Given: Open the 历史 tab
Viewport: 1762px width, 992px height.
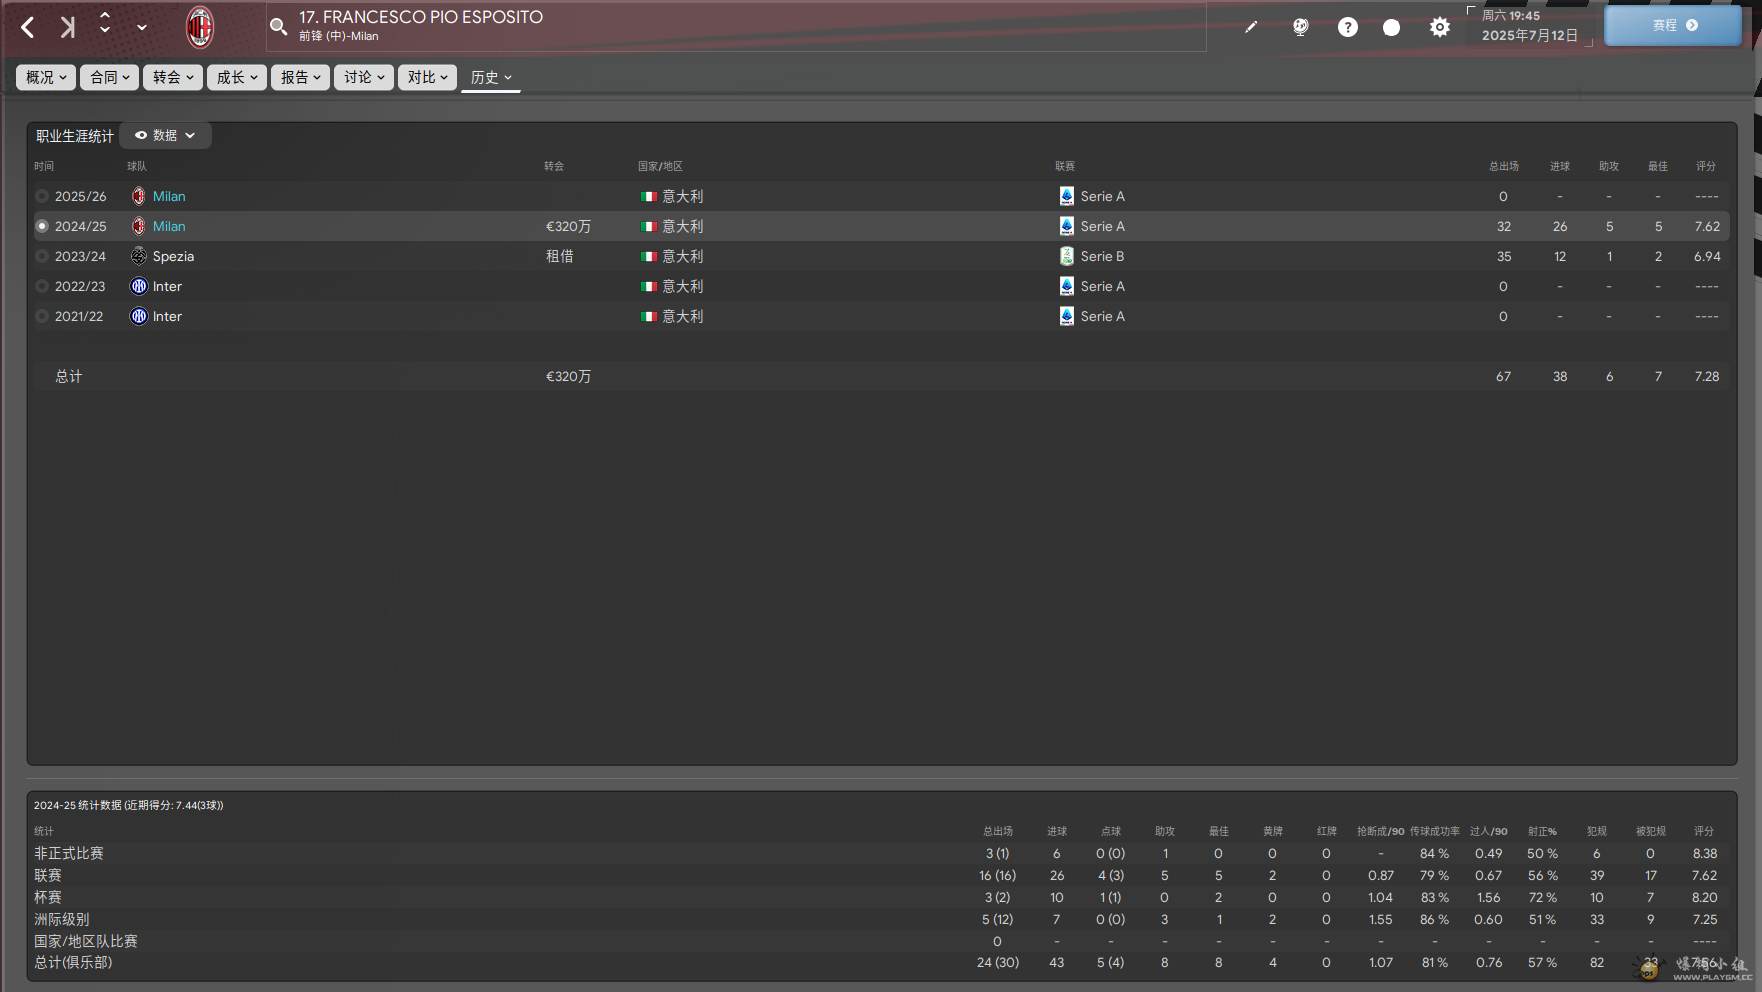Looking at the screenshot, I should point(490,78).
